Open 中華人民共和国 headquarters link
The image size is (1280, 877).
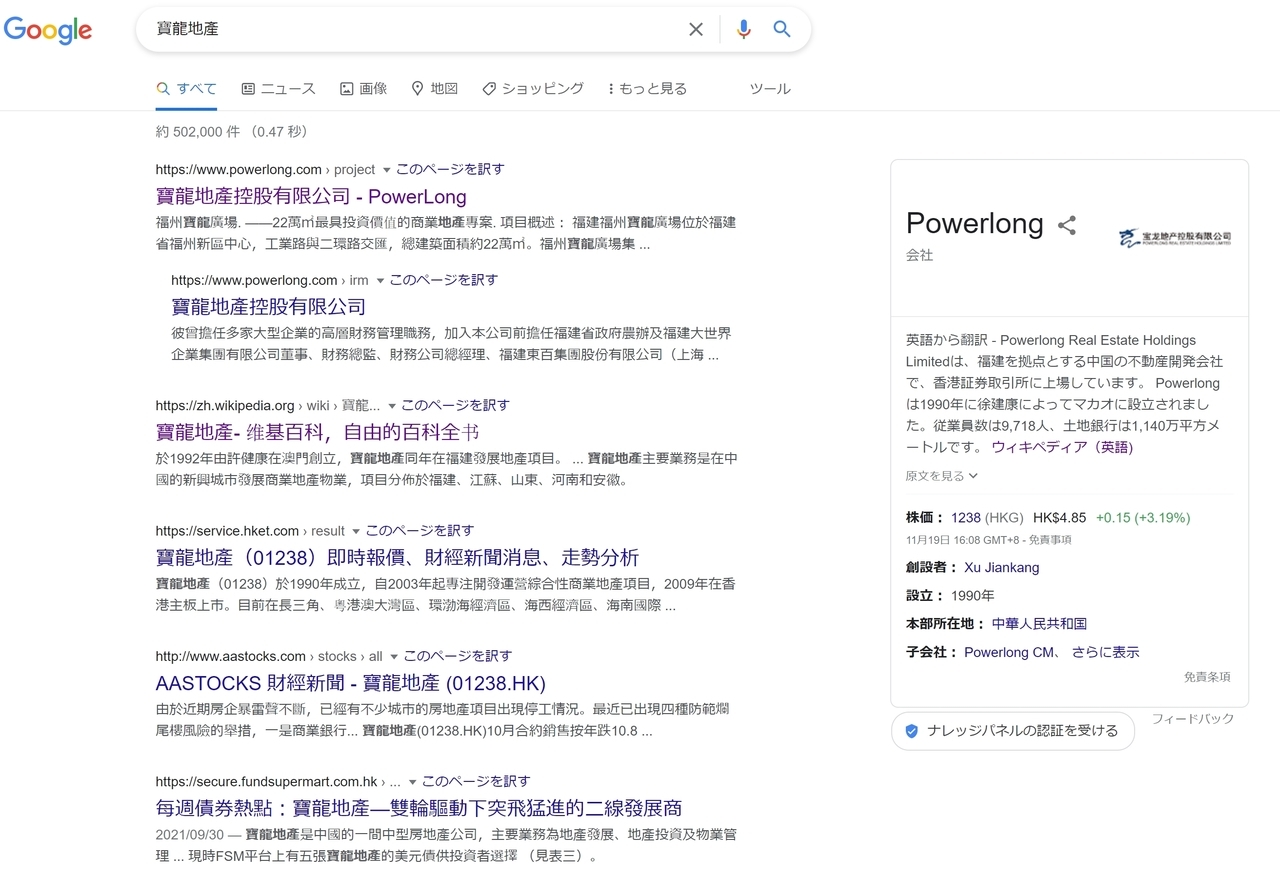click(x=1039, y=623)
